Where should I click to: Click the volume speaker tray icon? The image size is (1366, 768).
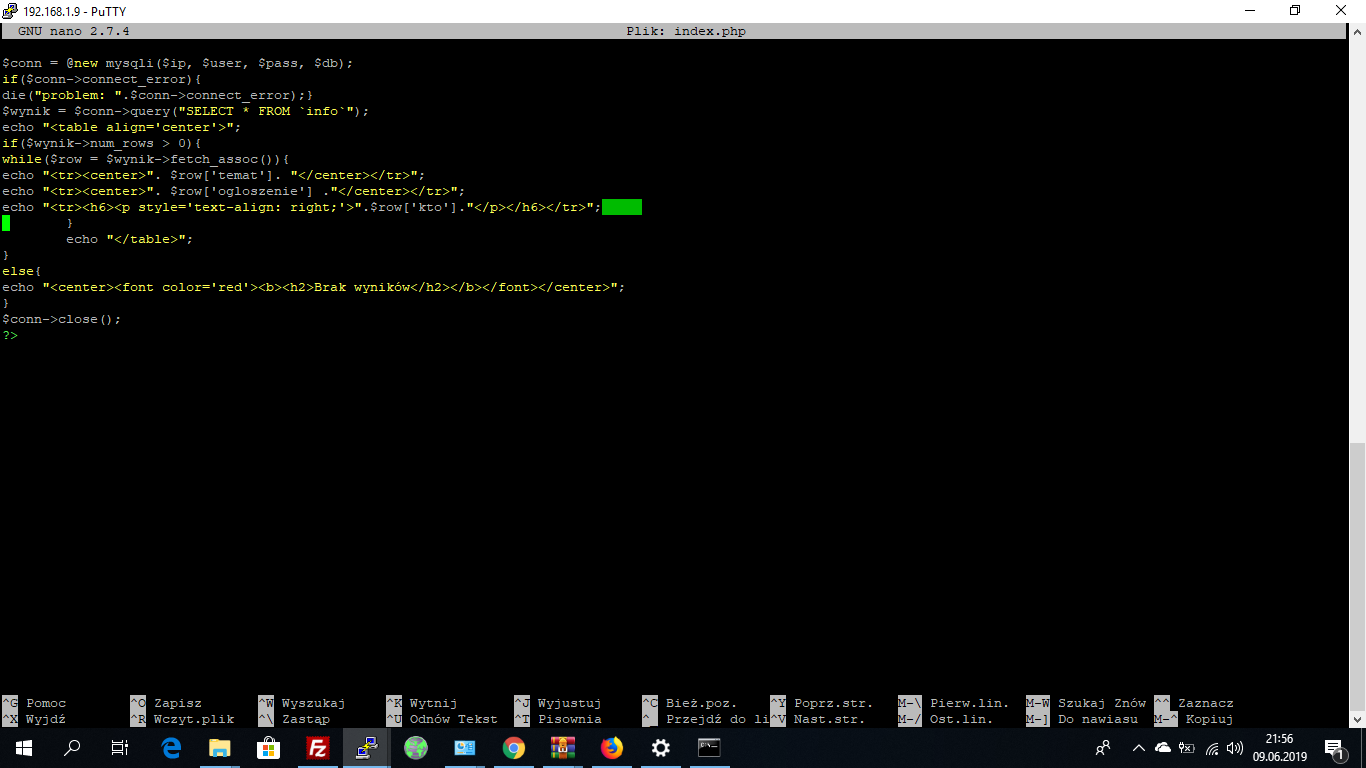click(1235, 748)
